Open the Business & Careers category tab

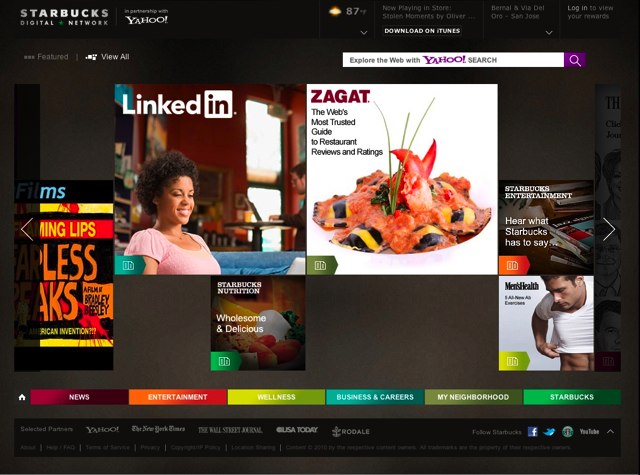coord(375,397)
